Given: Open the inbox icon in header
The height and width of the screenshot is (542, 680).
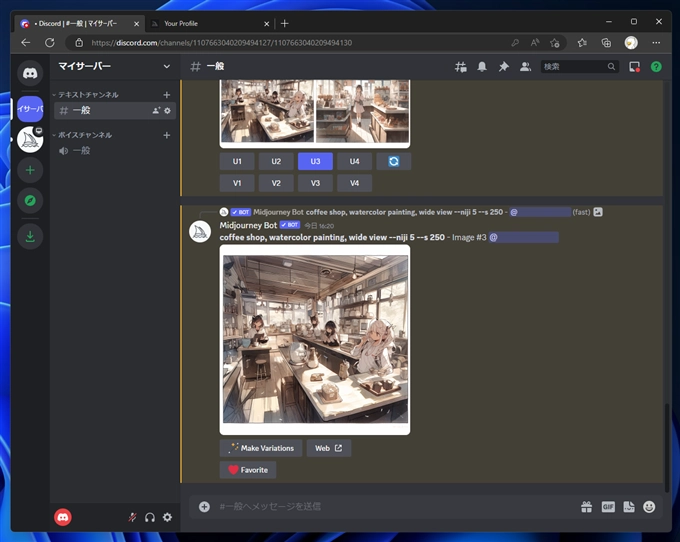Looking at the screenshot, I should (634, 67).
